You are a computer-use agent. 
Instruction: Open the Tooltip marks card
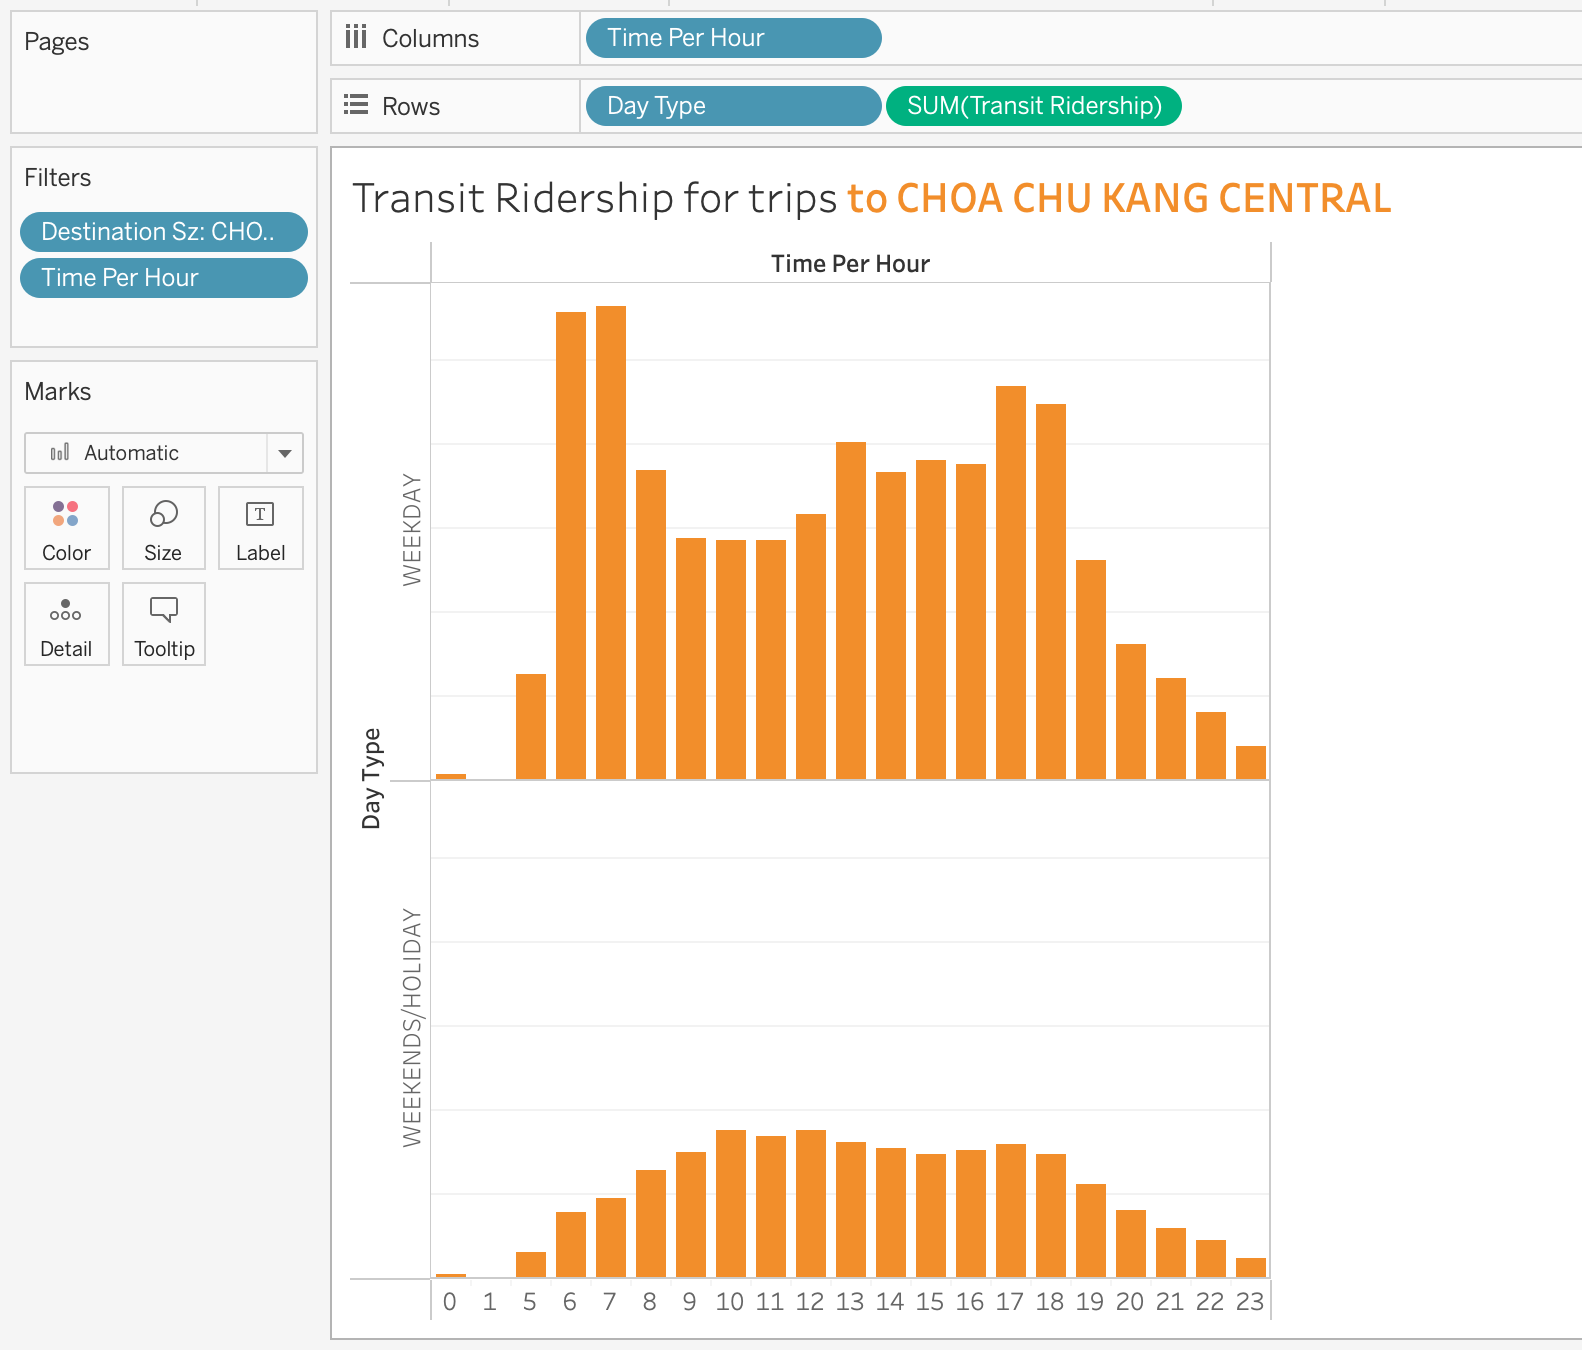click(164, 624)
